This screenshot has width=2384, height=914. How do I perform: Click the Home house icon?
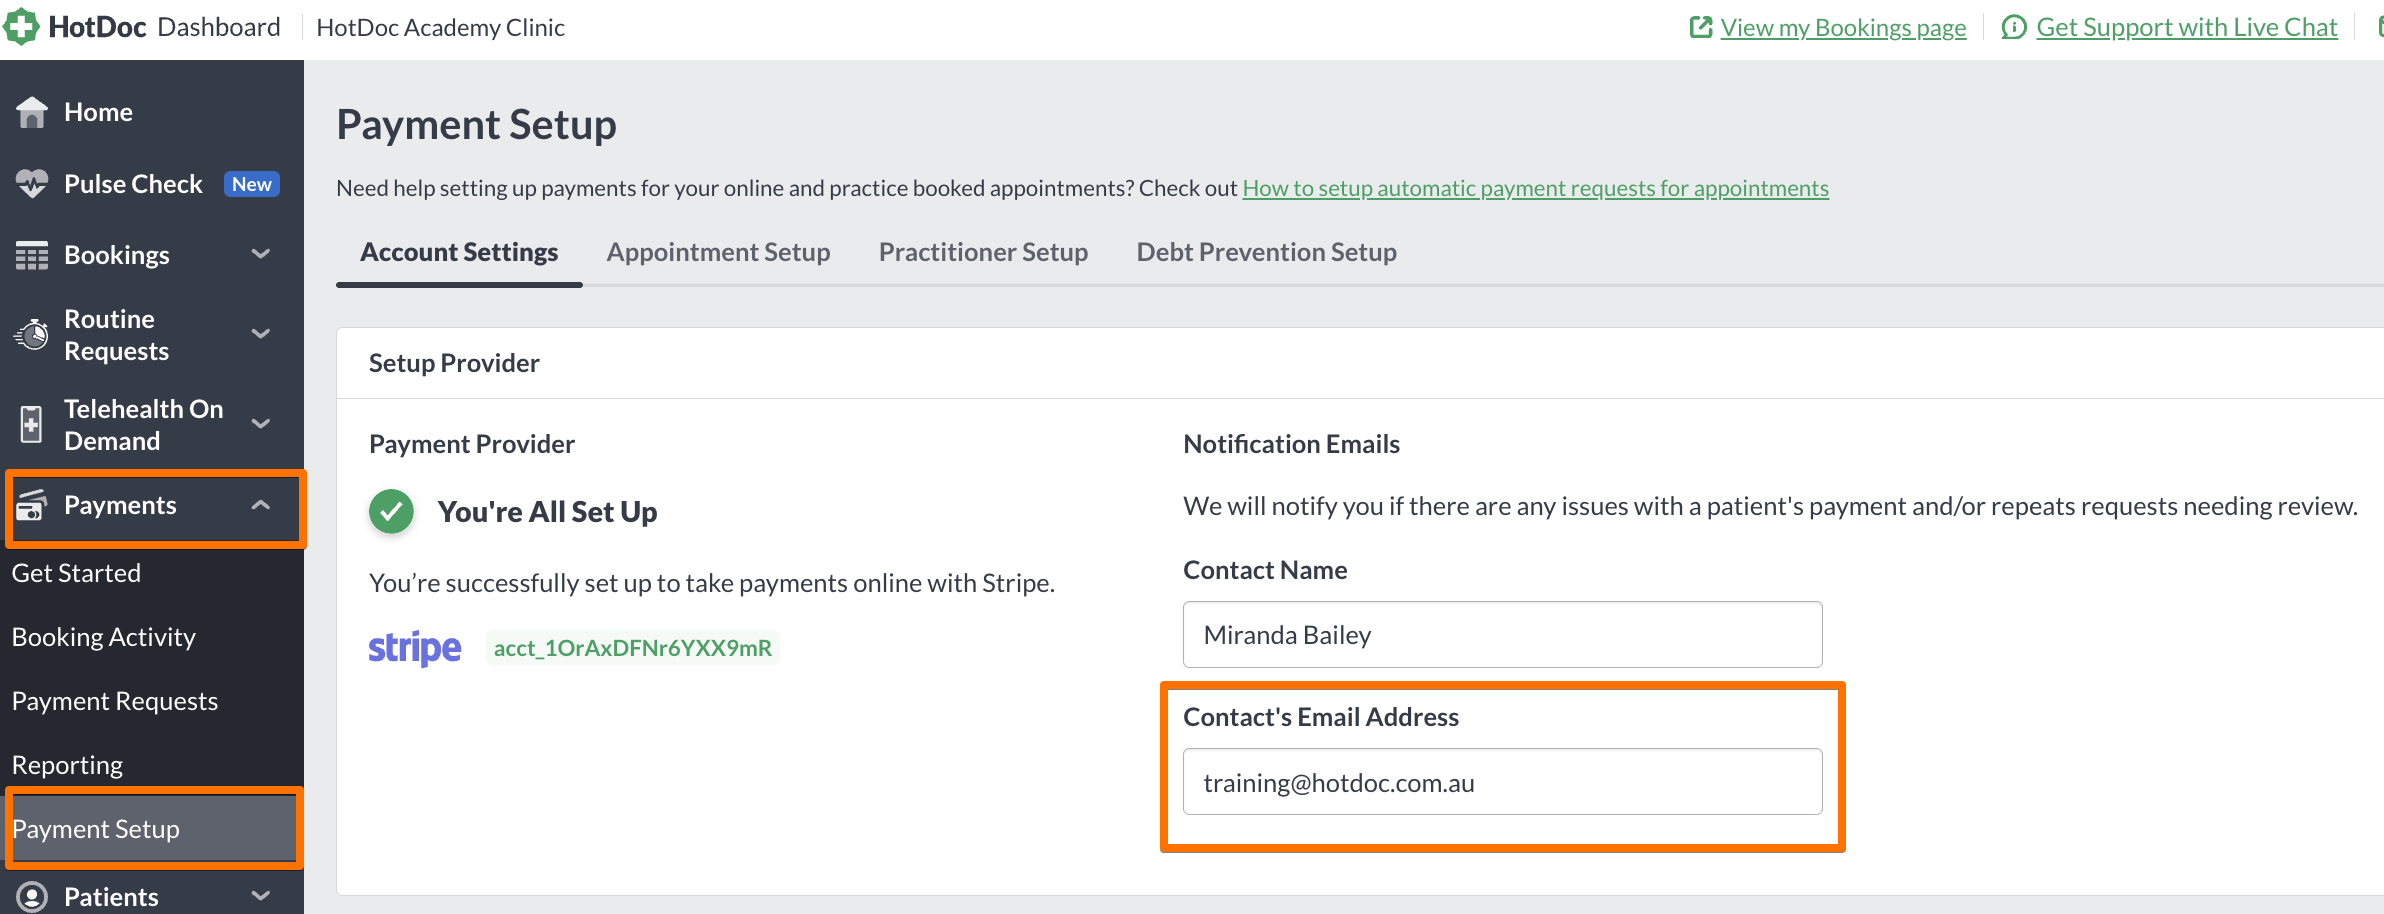[x=32, y=112]
